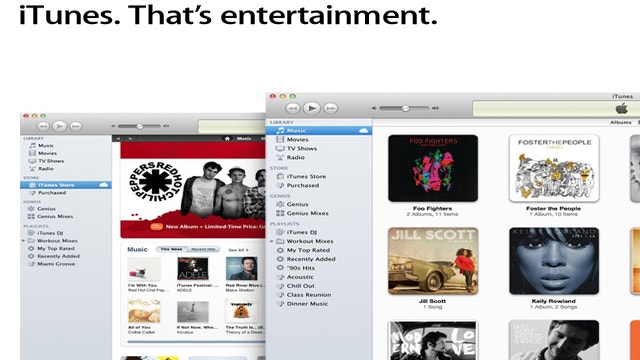The height and width of the screenshot is (360, 640).
Task: Click store Home icon in back window
Action: coord(227,139)
